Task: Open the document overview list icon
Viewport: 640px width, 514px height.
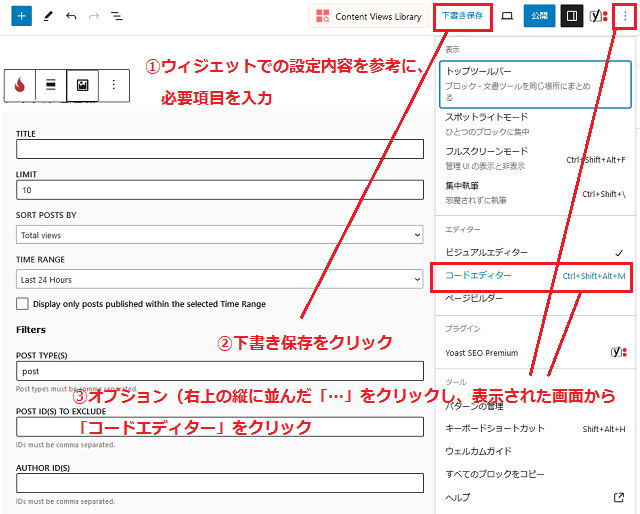Action: (117, 16)
